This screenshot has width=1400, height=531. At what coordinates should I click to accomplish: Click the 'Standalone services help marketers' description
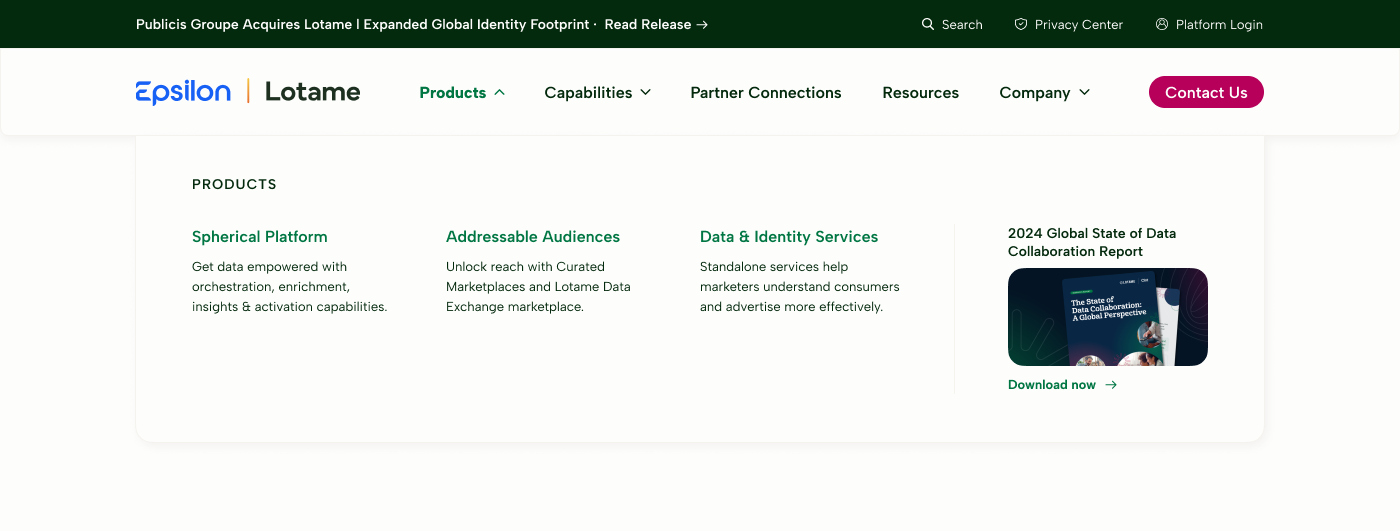pos(800,287)
